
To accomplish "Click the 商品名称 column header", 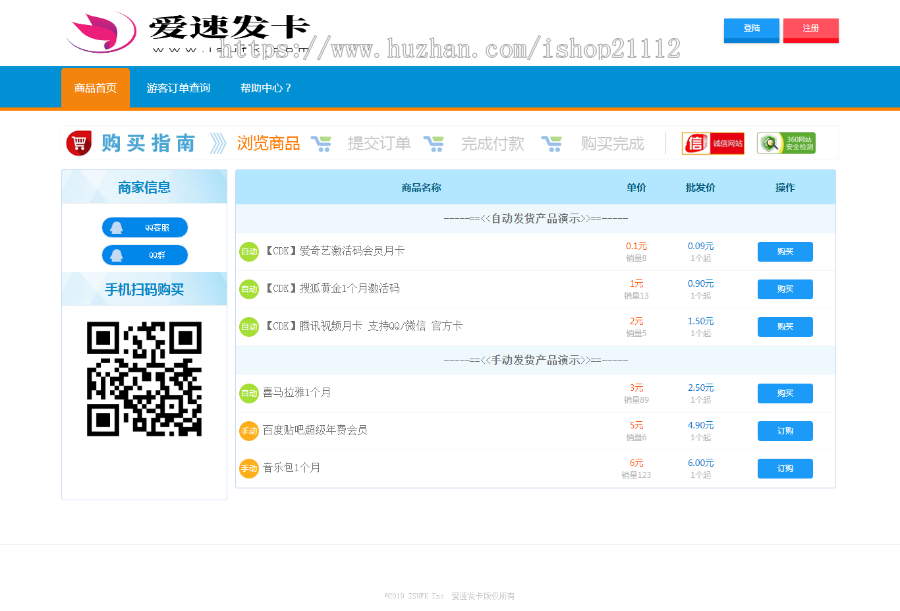I will [x=421, y=187].
